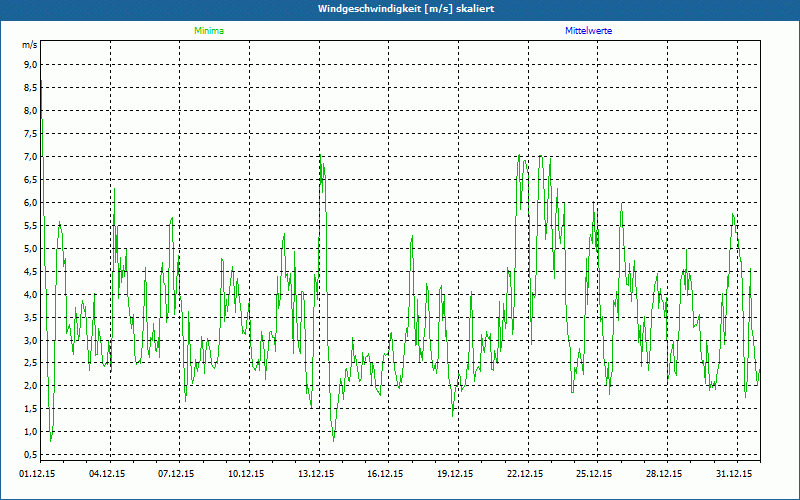Click the 8,0 y-axis value

point(31,111)
